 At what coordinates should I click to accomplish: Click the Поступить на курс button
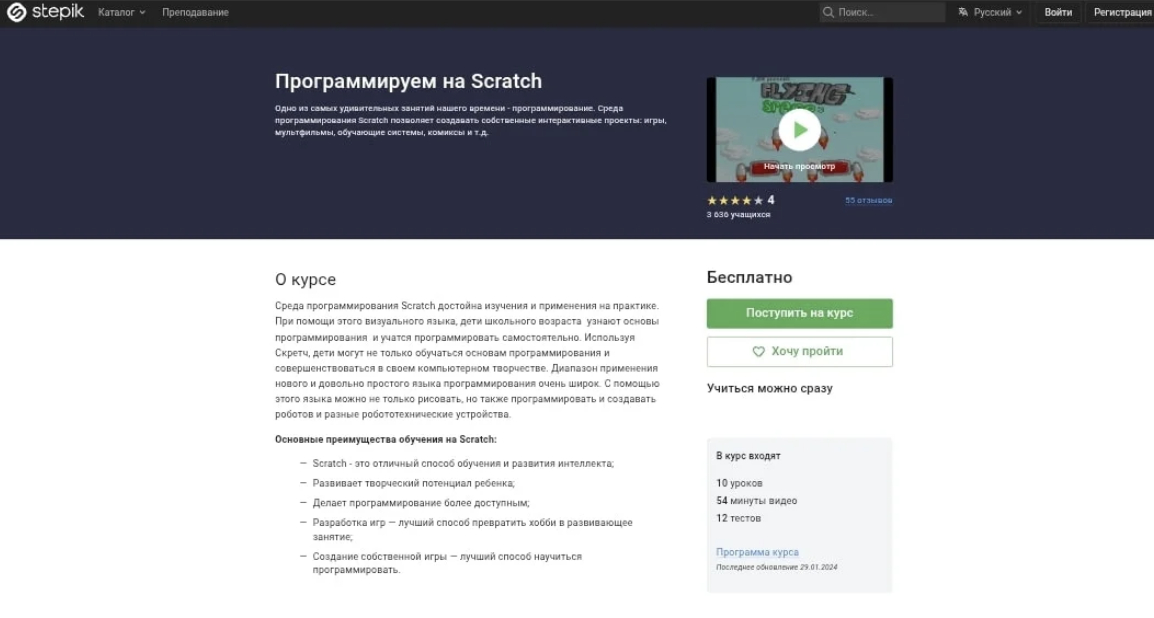[x=799, y=313]
